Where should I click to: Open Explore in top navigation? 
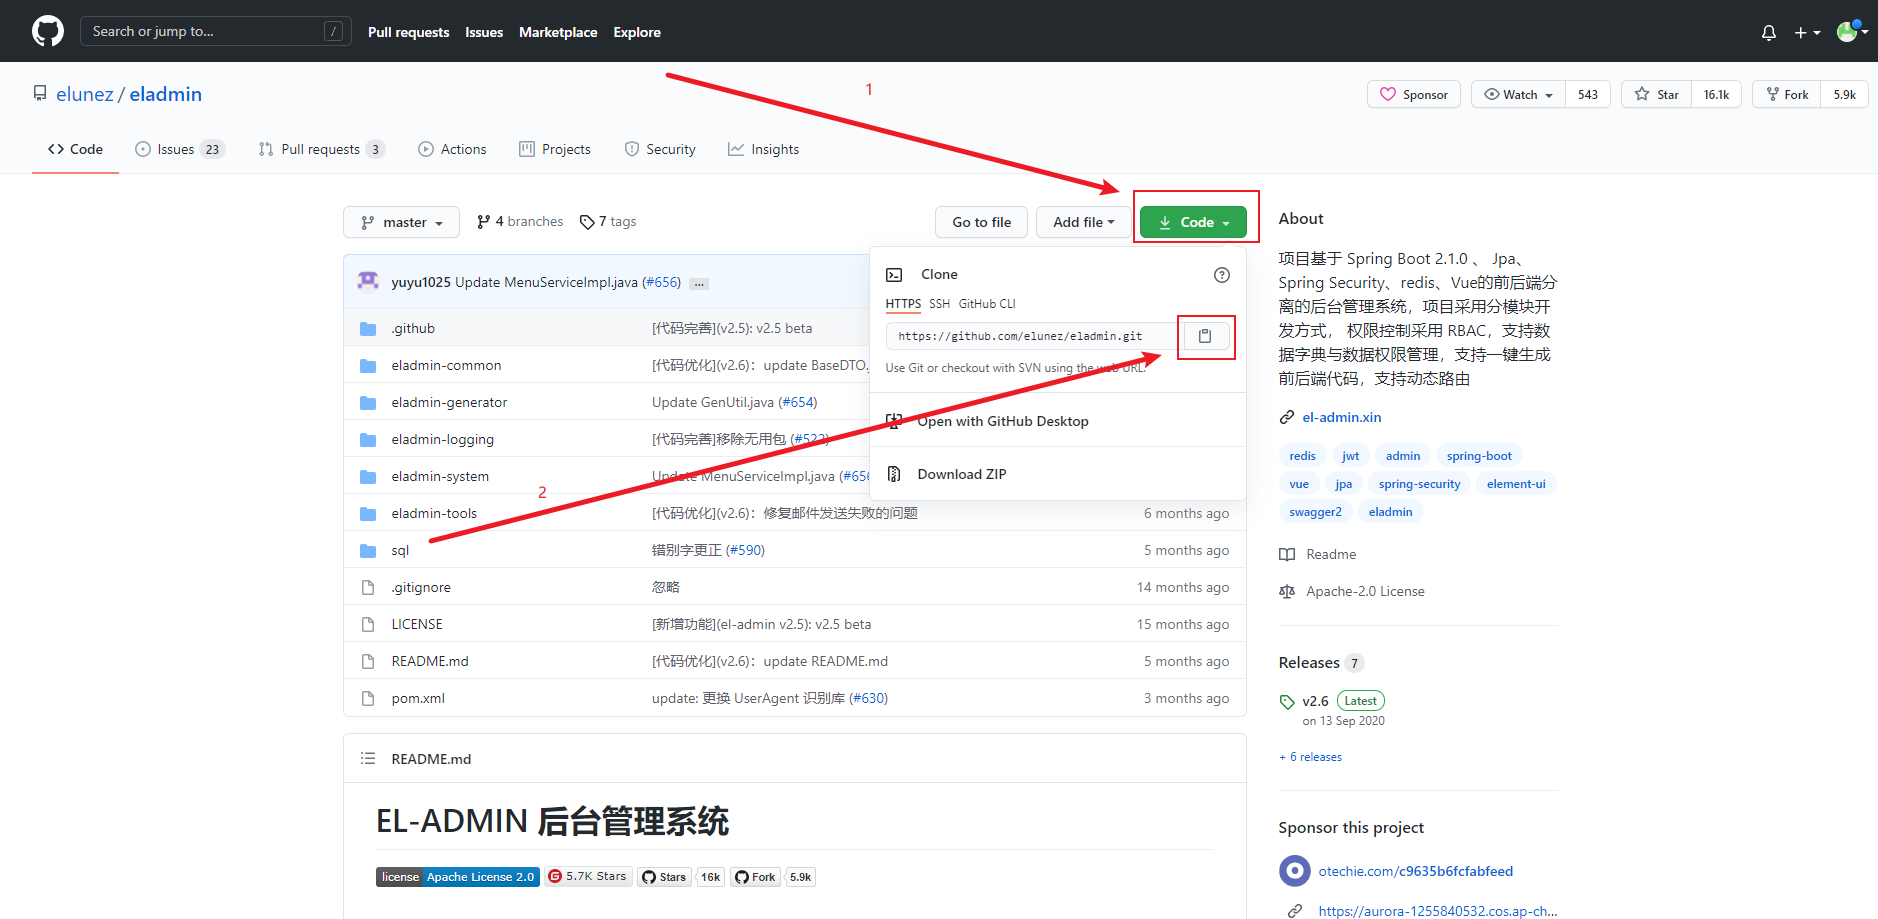point(637,32)
